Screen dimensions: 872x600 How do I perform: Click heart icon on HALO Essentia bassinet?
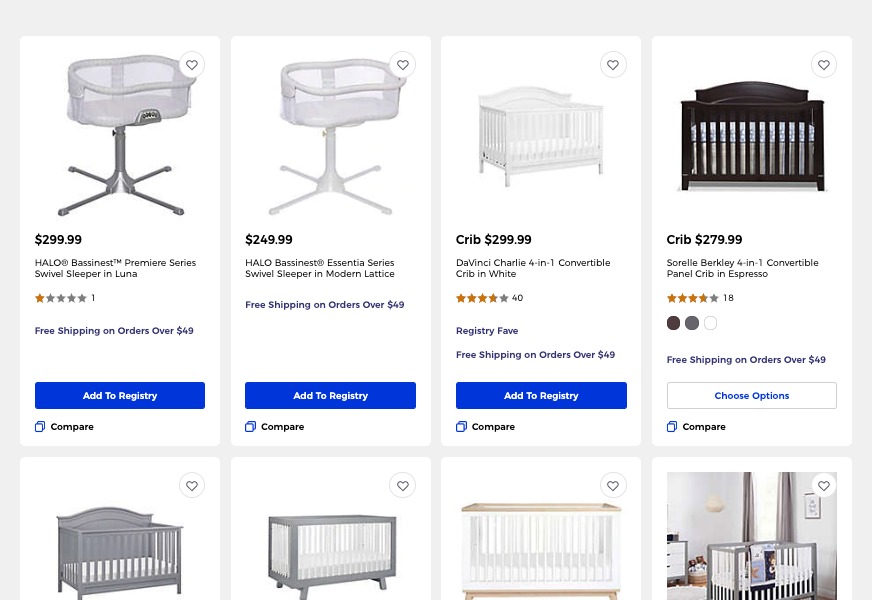[403, 65]
